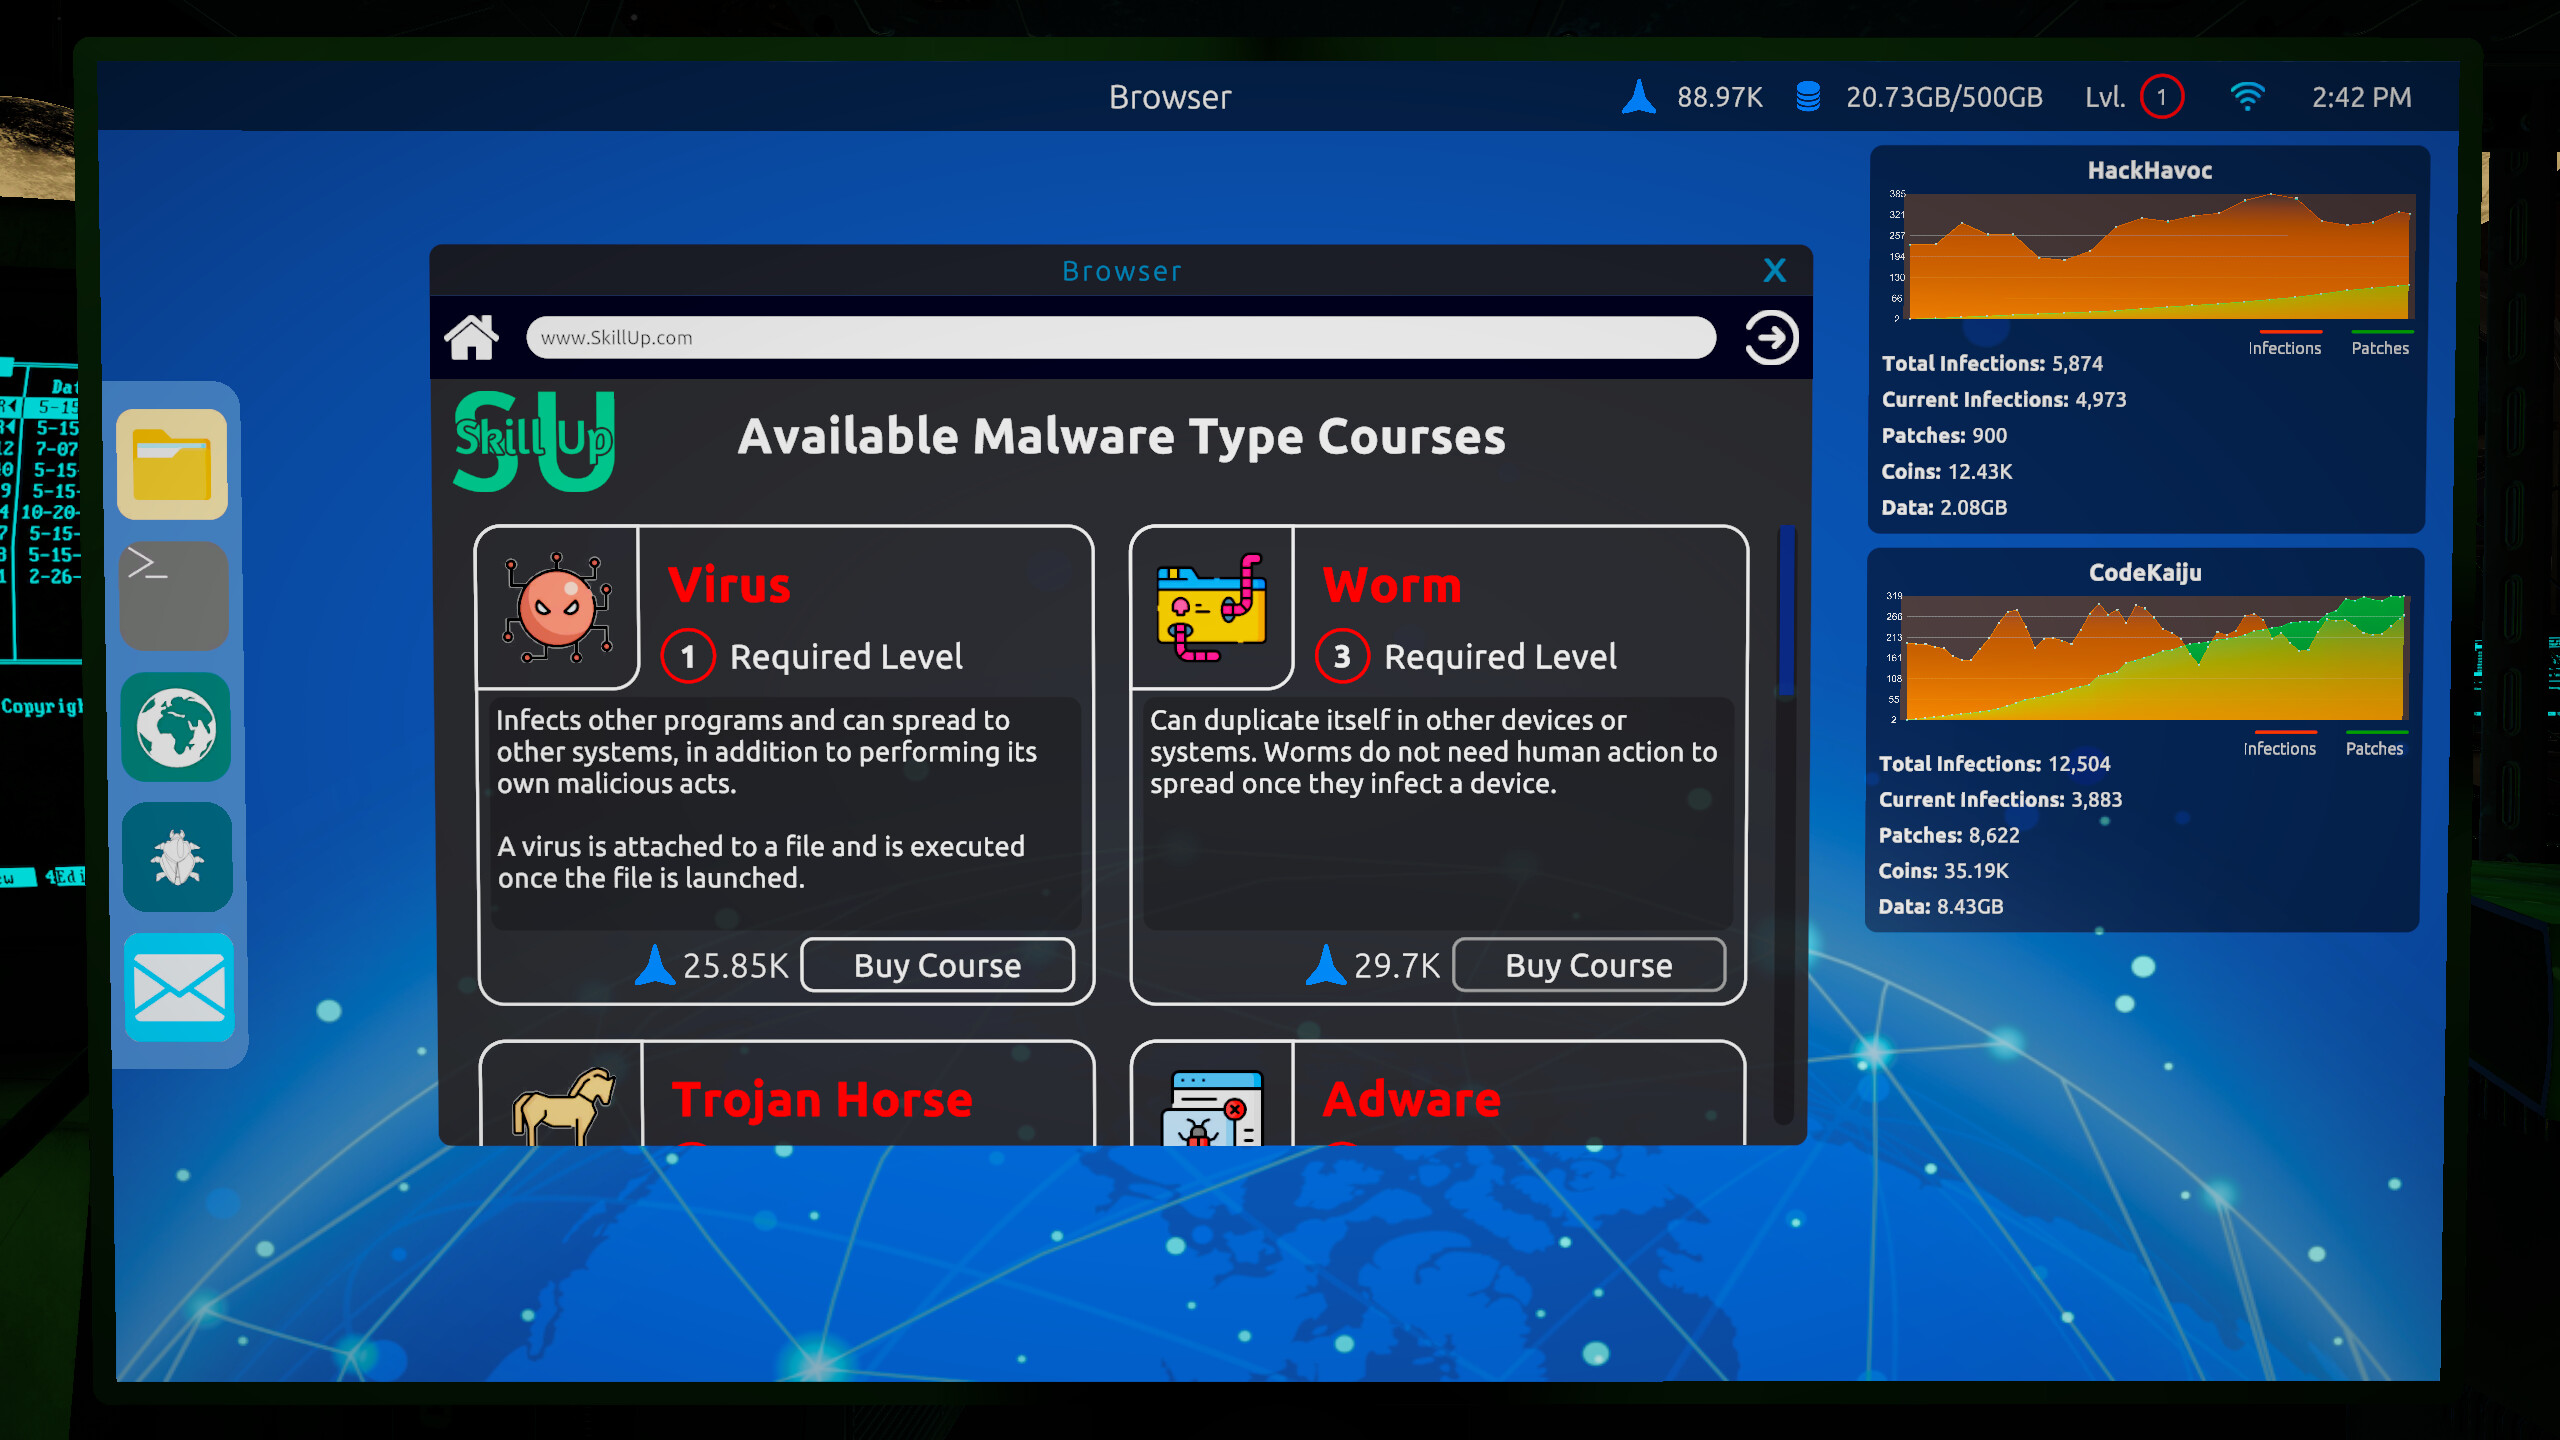Open the web browser globe icon
2560x1440 pixels.
176,728
